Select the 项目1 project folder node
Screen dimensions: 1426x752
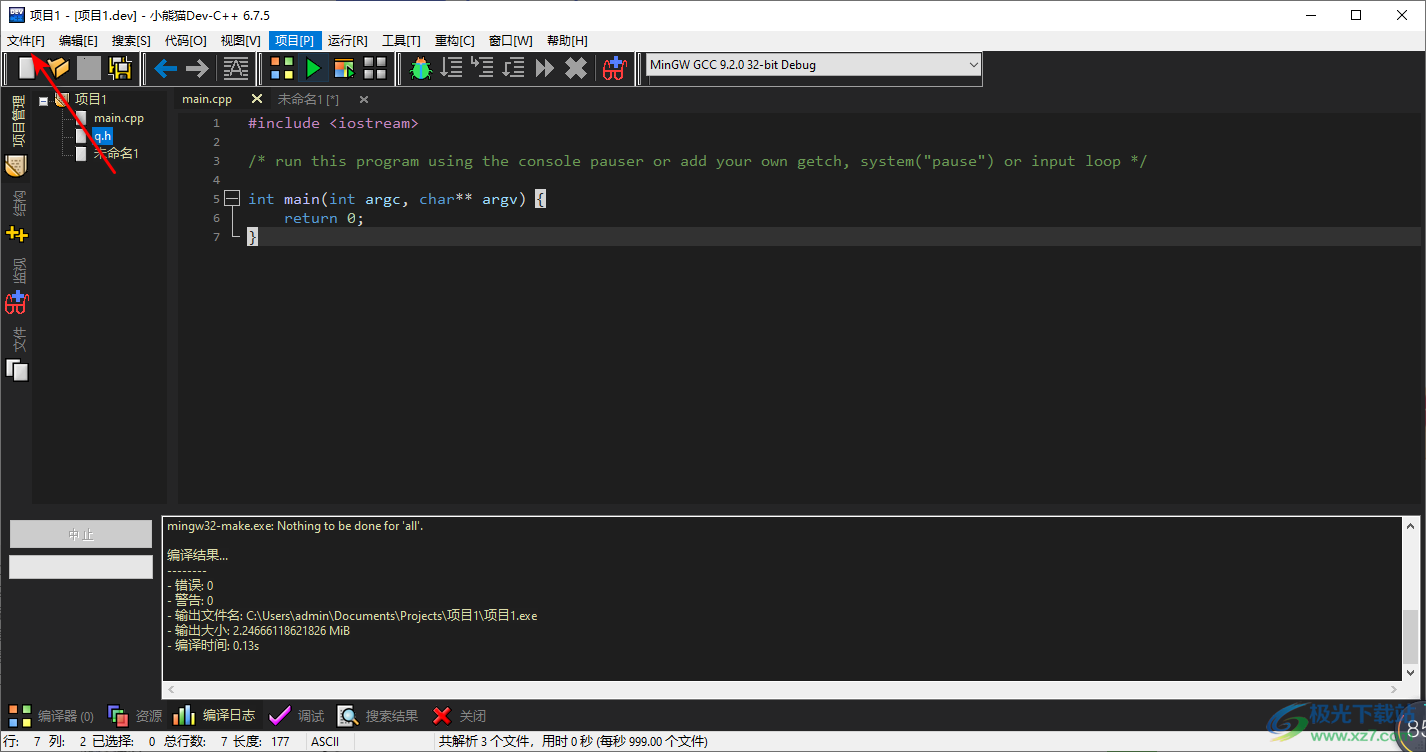[91, 99]
